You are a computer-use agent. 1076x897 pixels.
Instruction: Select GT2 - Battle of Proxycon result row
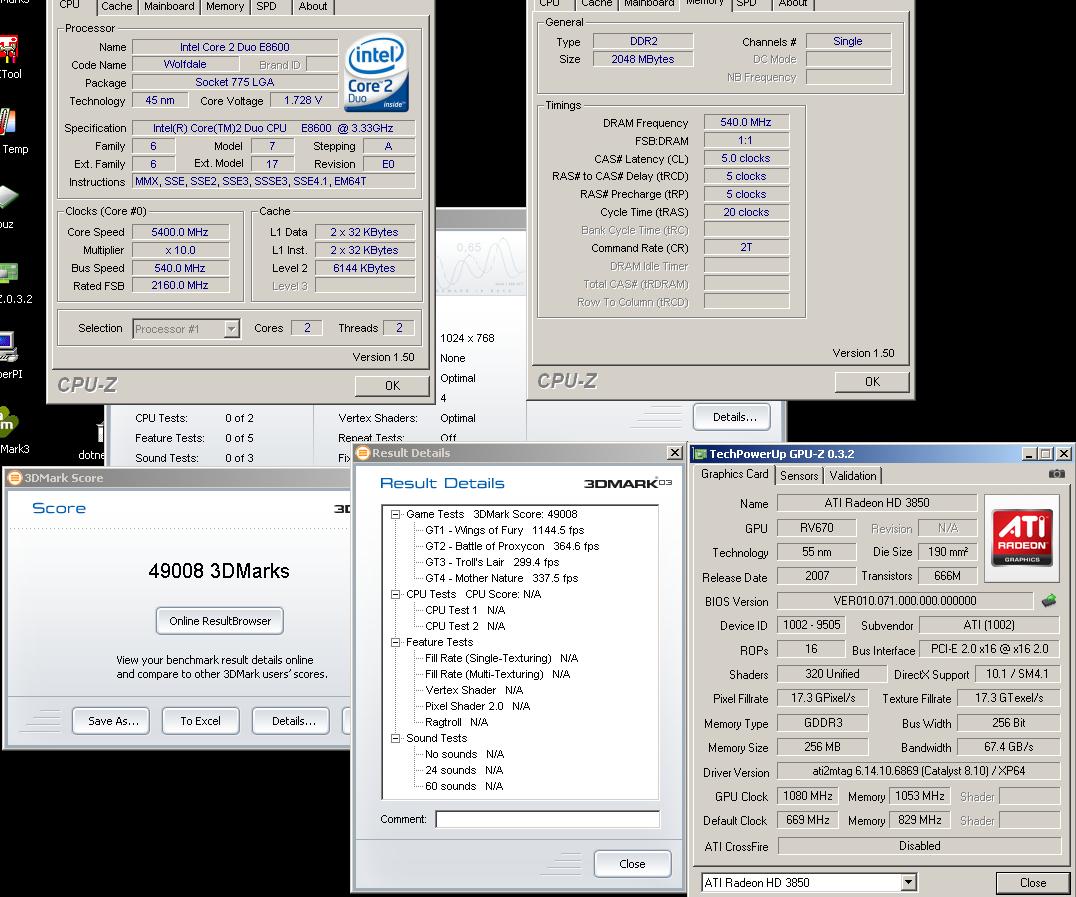pyautogui.click(x=512, y=546)
